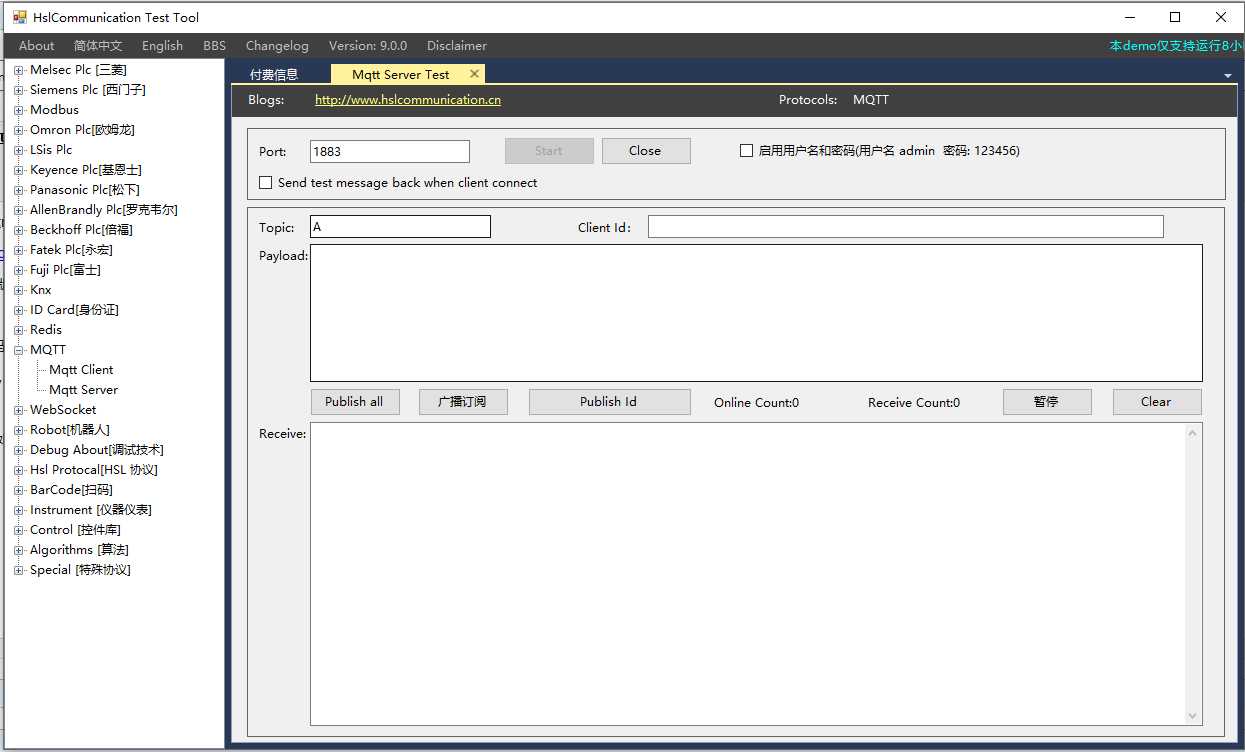The image size is (1245, 752).
Task: Click the grayed Start button
Action: (549, 151)
